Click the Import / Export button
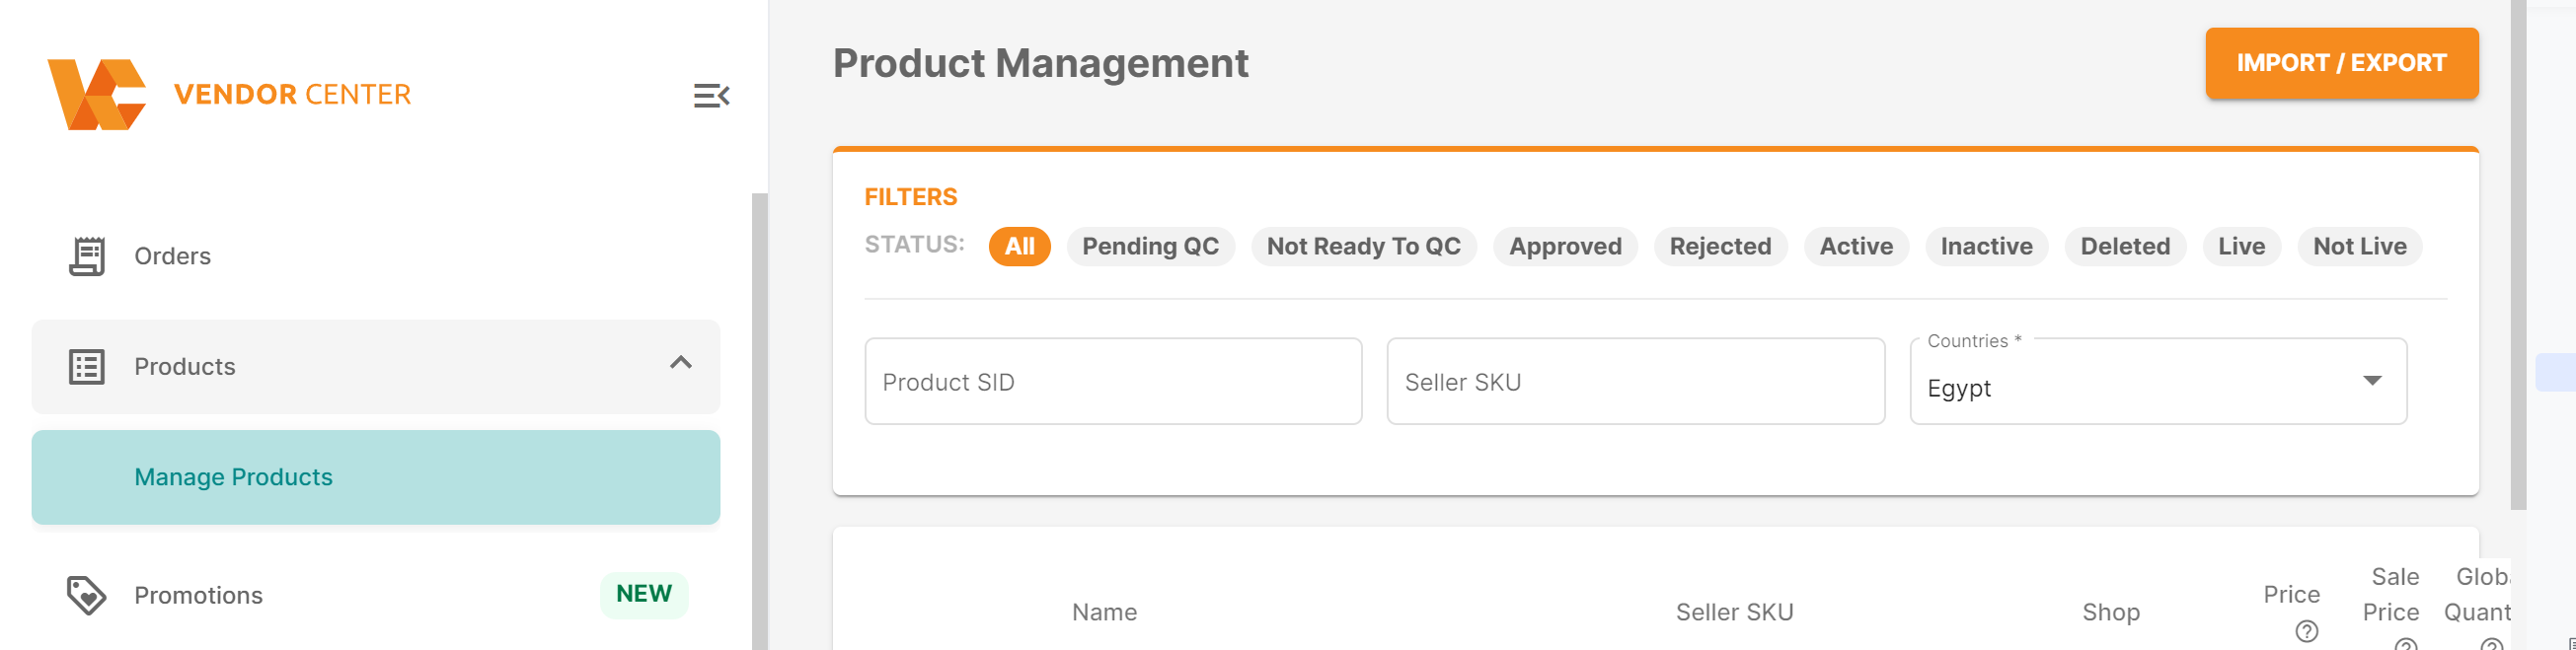Viewport: 2576px width, 650px height. click(2340, 63)
